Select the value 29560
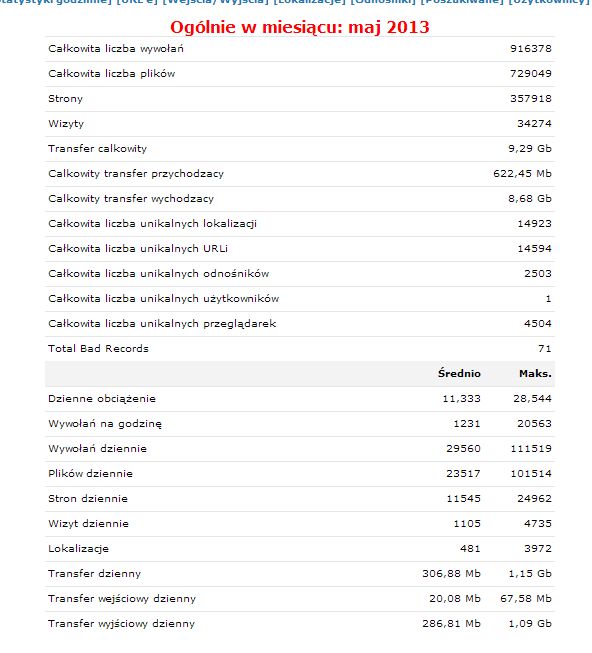 point(463,449)
